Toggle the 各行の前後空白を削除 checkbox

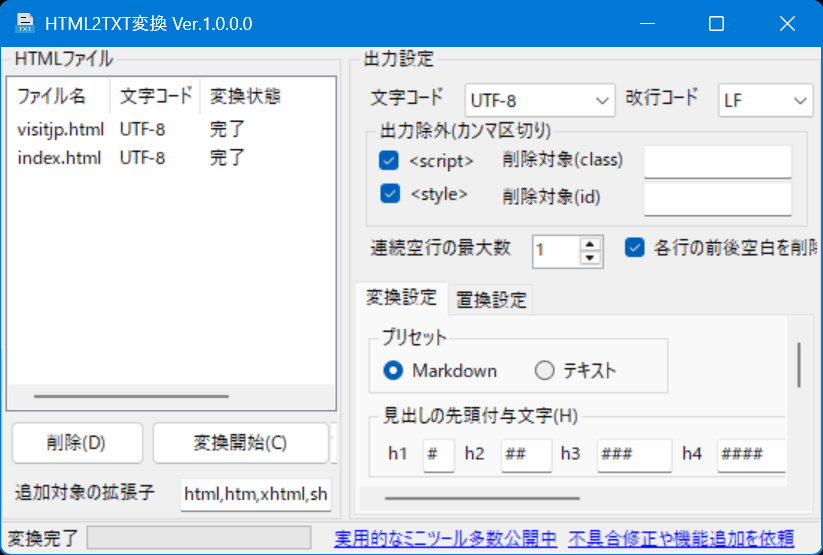(x=634, y=248)
